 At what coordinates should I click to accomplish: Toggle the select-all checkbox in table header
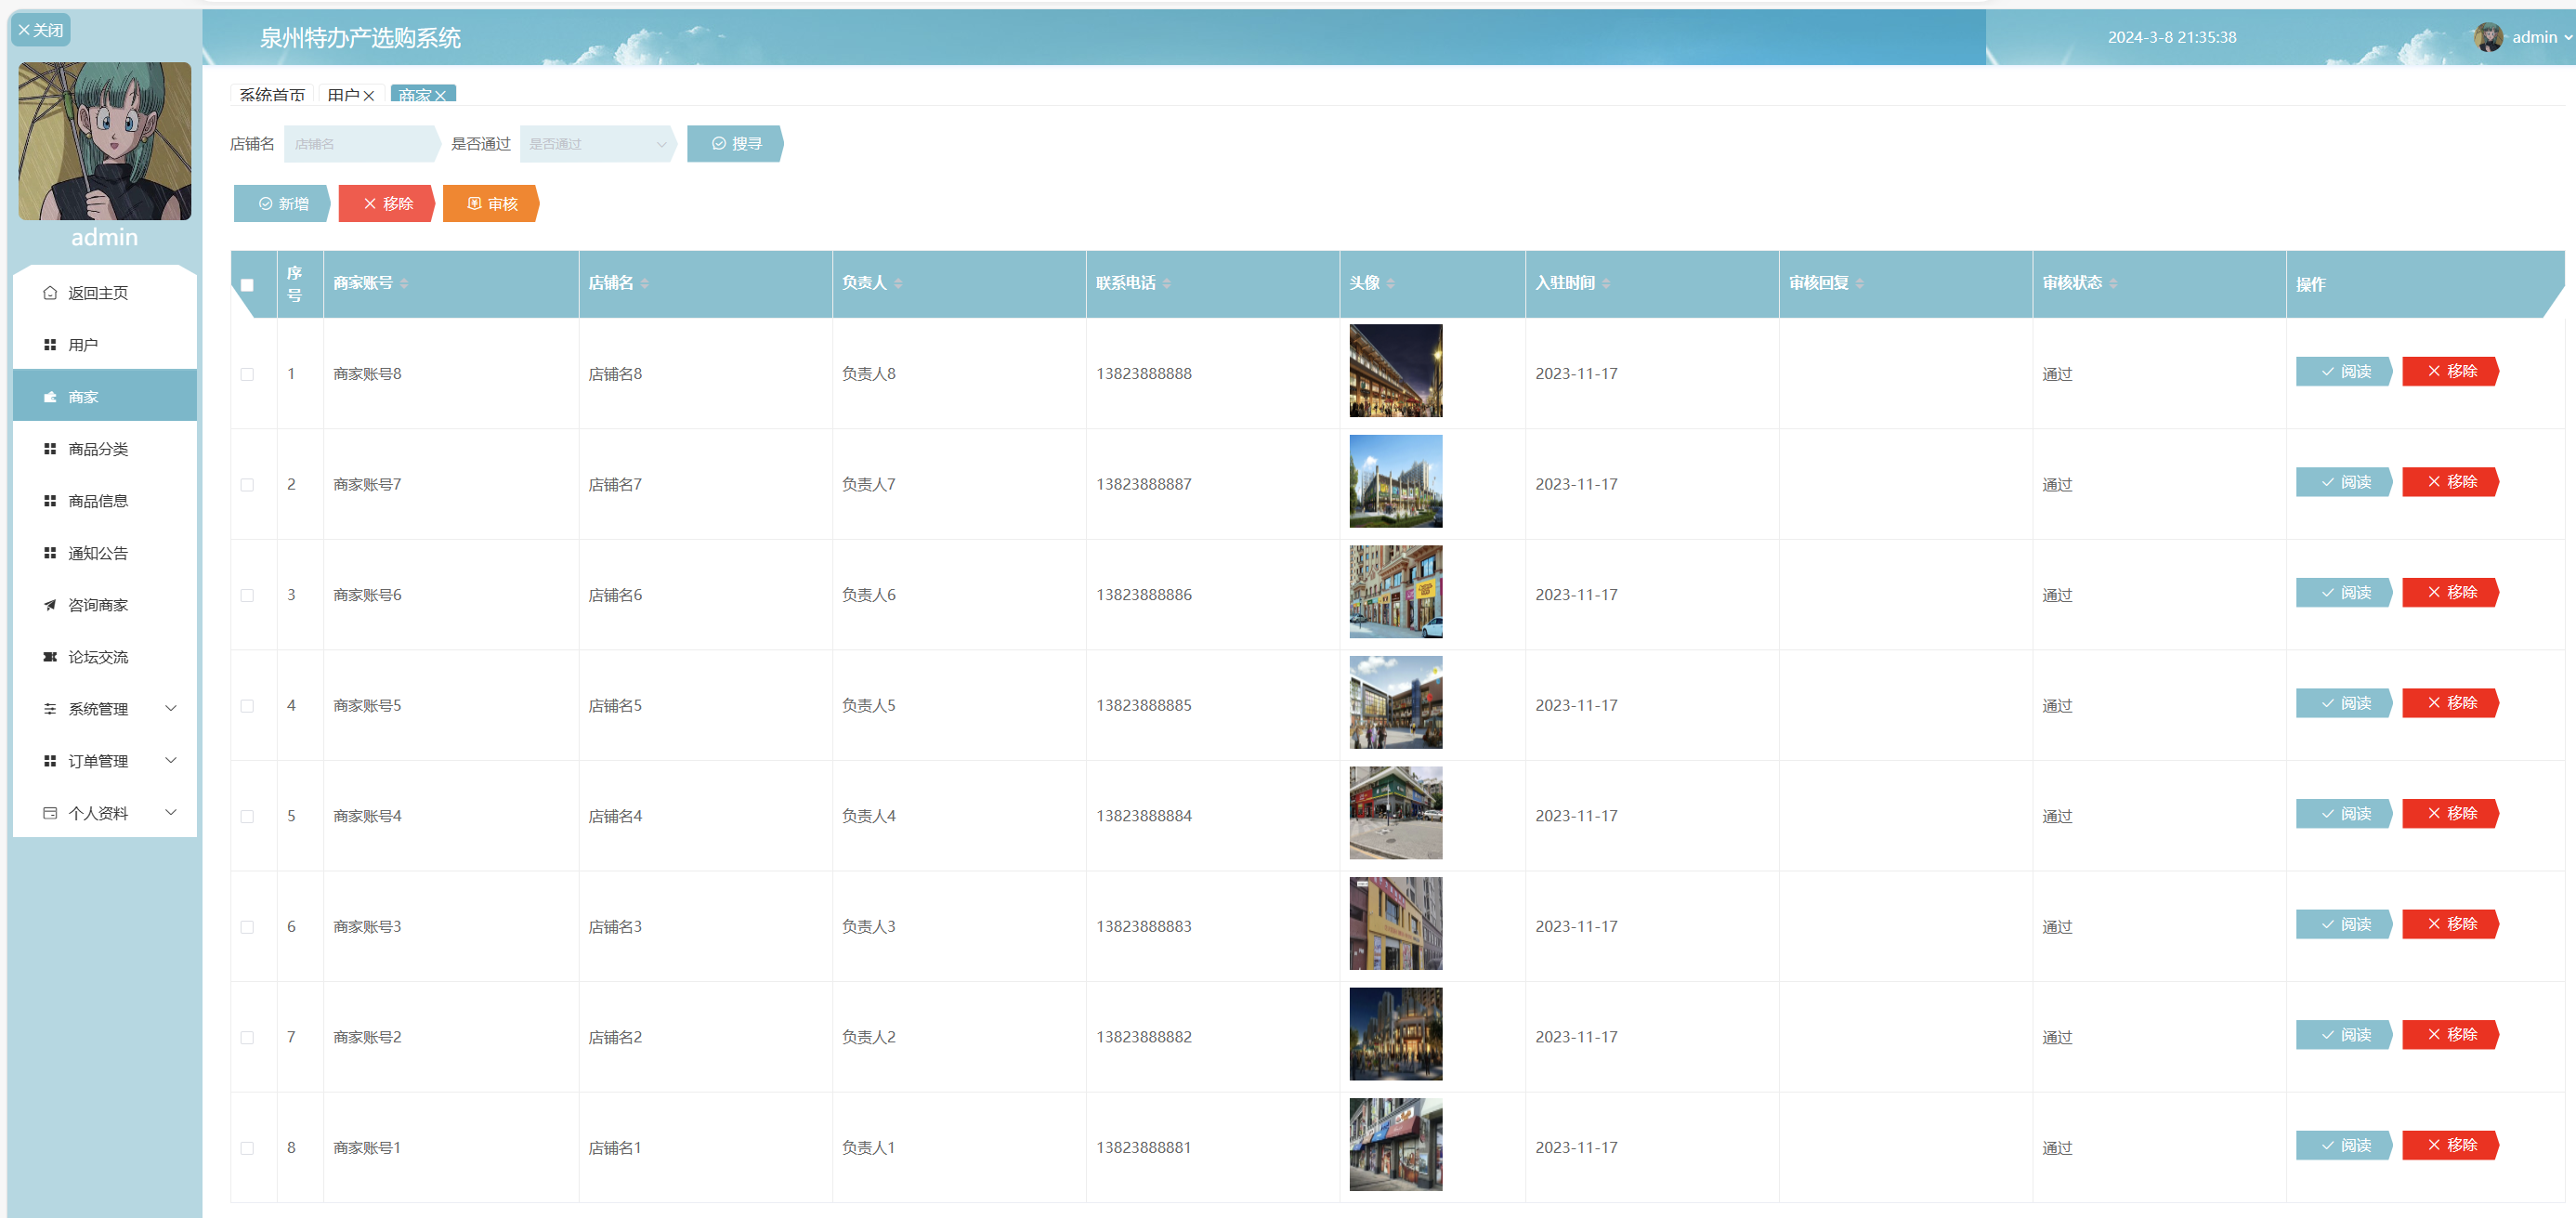tap(247, 285)
